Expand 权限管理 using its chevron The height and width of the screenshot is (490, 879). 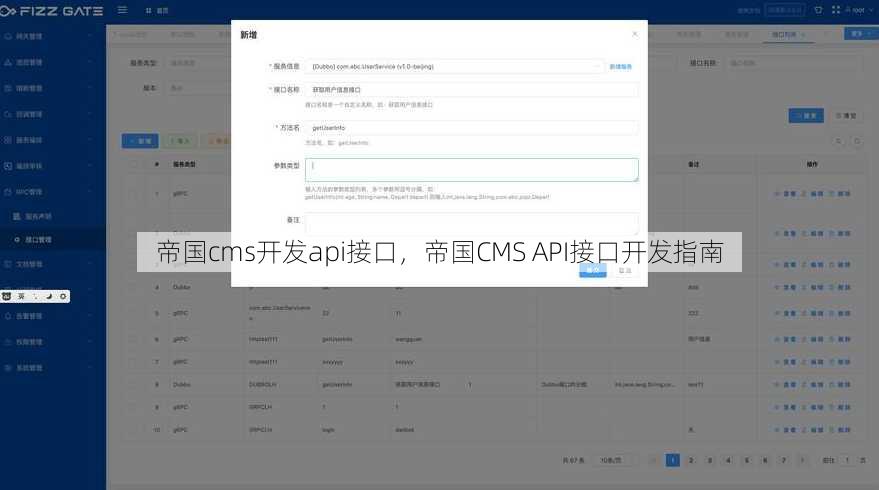click(x=90, y=342)
